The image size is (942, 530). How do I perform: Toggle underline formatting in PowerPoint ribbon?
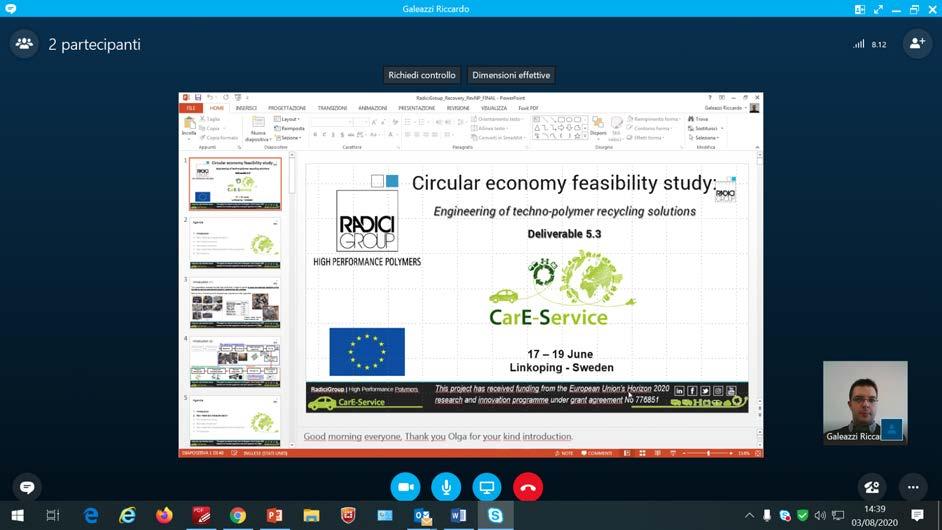[333, 135]
